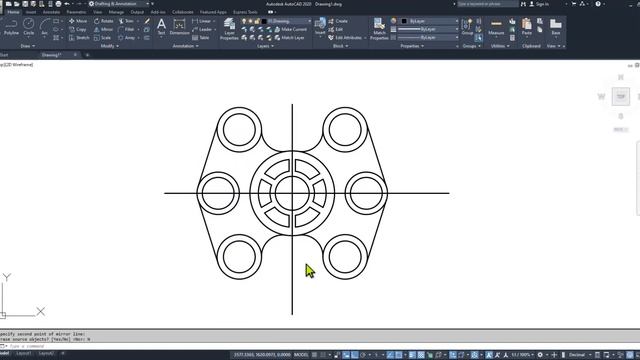Expand the Annotation panel

185,46
